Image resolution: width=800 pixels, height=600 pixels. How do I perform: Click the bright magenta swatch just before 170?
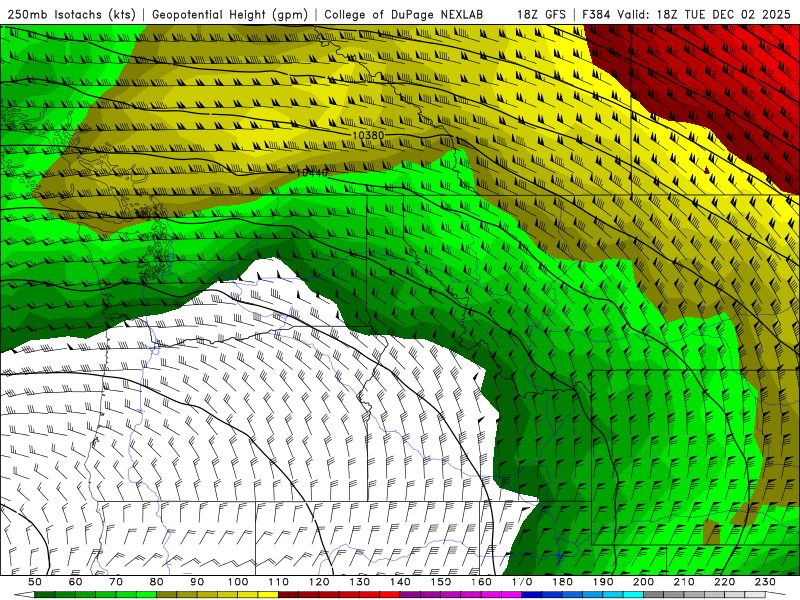pos(511,595)
